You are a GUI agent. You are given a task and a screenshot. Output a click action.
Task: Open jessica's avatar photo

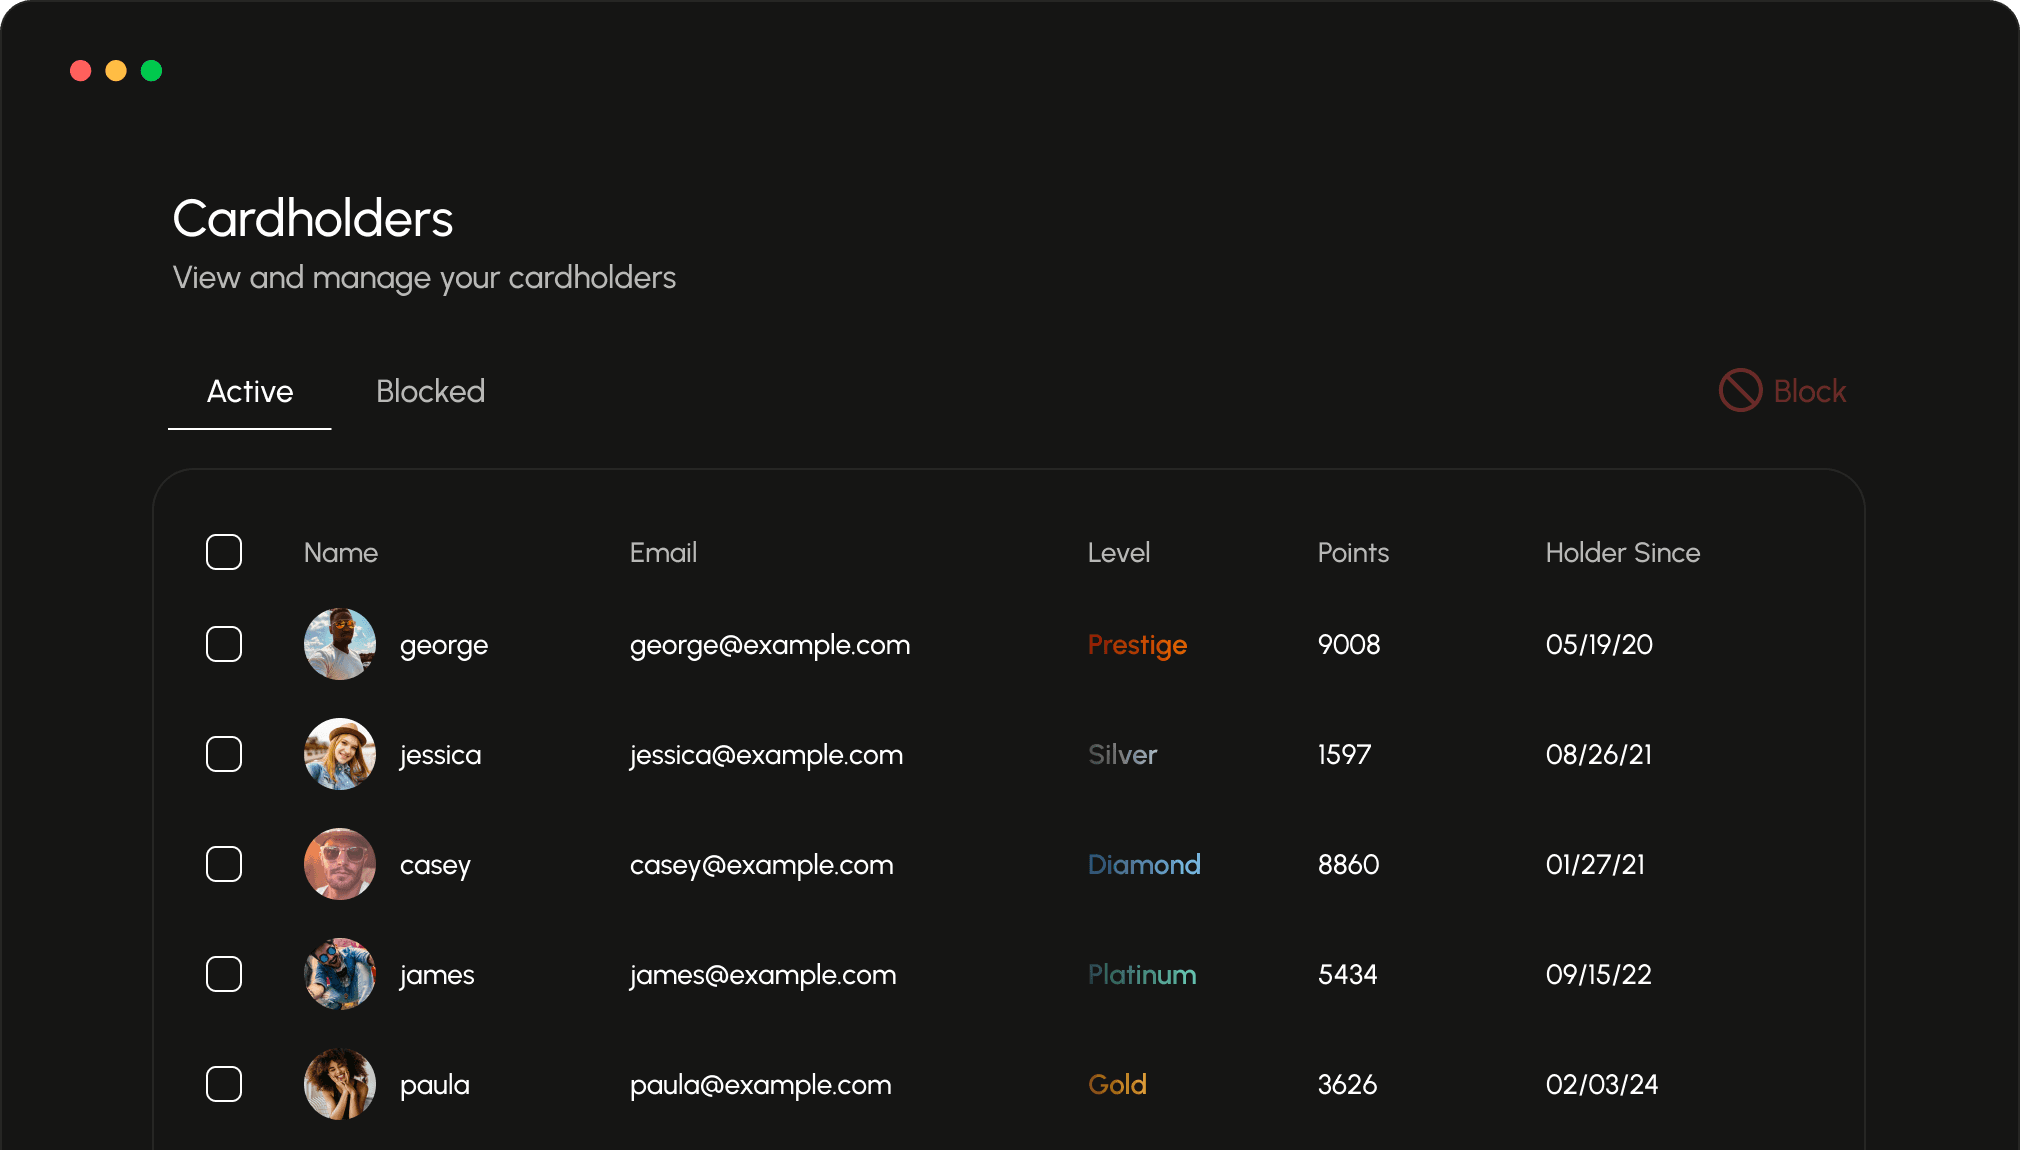[340, 754]
